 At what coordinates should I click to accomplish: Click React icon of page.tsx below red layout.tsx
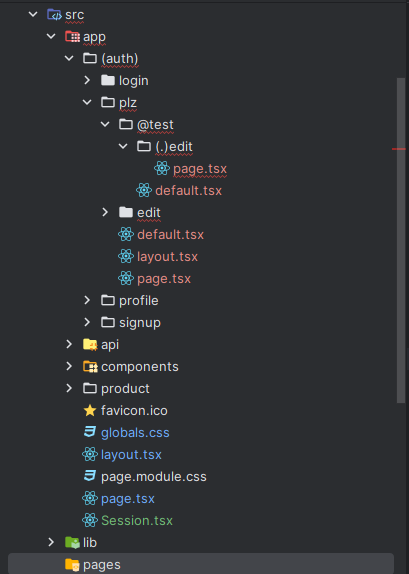coord(126,279)
